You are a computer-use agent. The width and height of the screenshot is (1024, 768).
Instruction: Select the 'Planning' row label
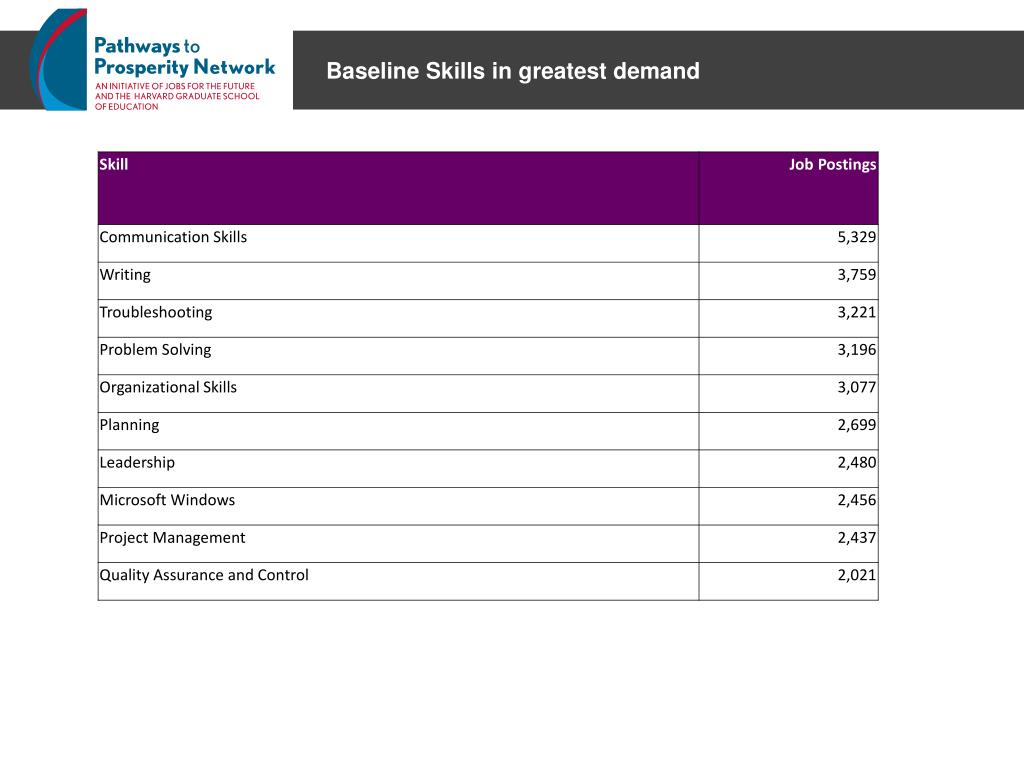coord(129,425)
